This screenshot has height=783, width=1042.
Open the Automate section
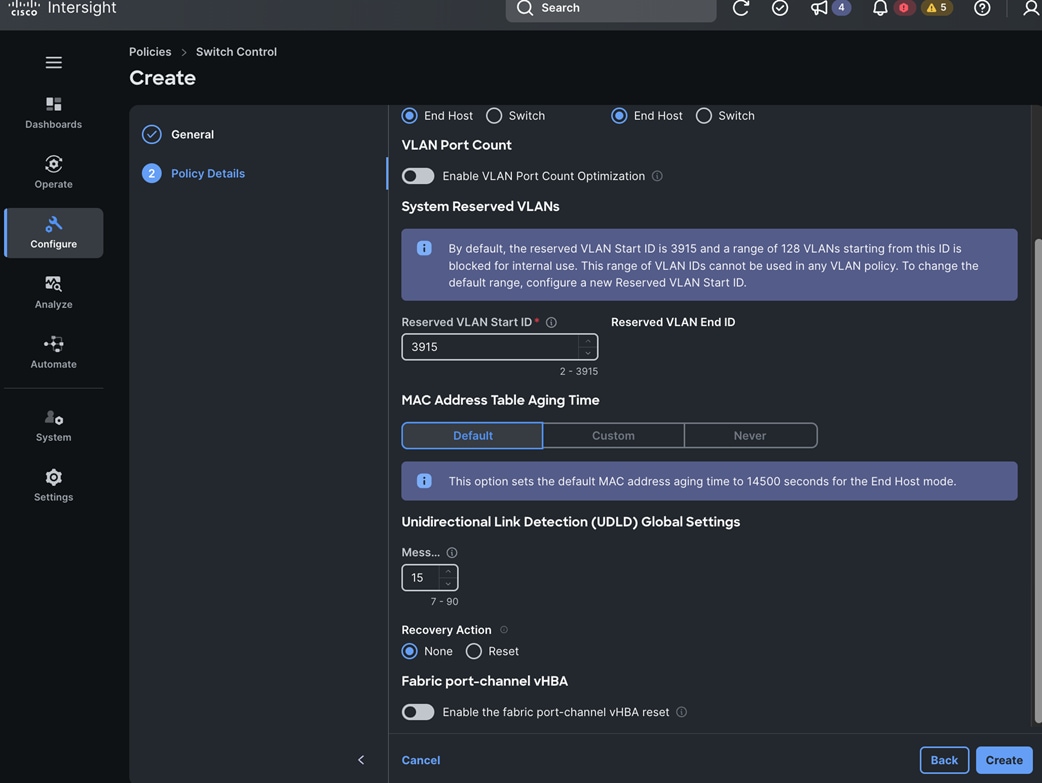point(54,352)
